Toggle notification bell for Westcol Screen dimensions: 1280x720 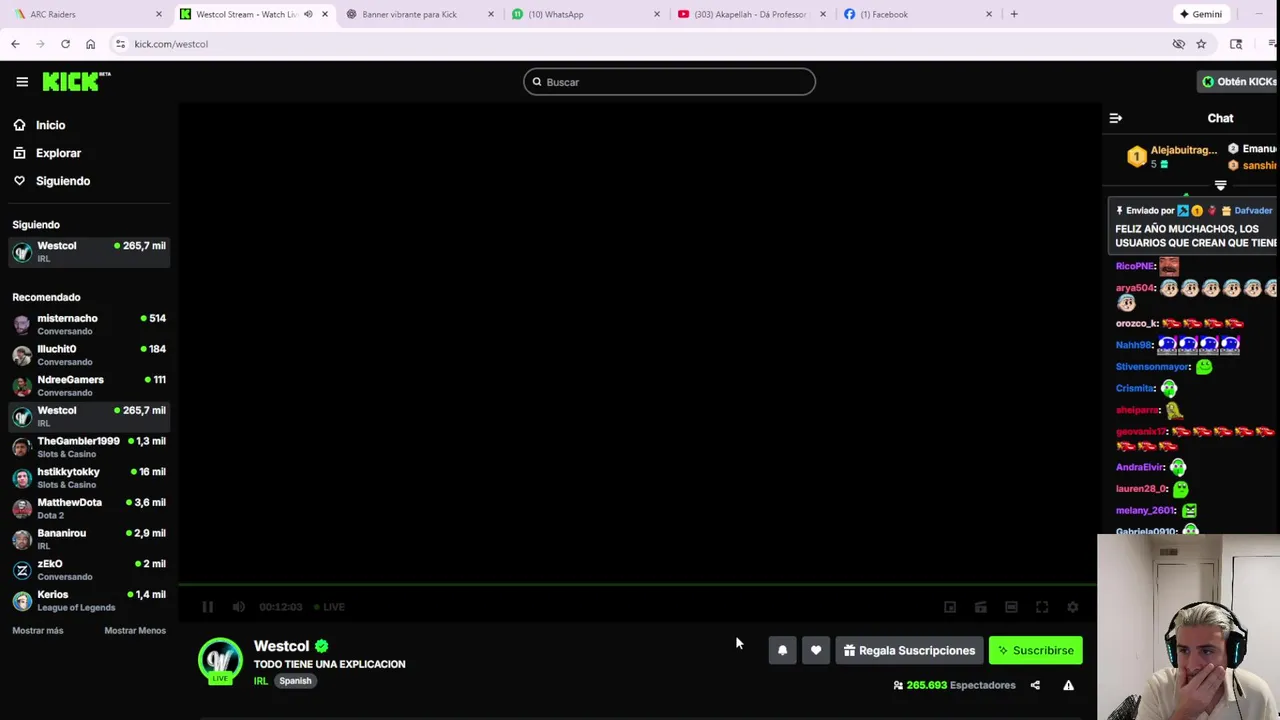coord(782,650)
